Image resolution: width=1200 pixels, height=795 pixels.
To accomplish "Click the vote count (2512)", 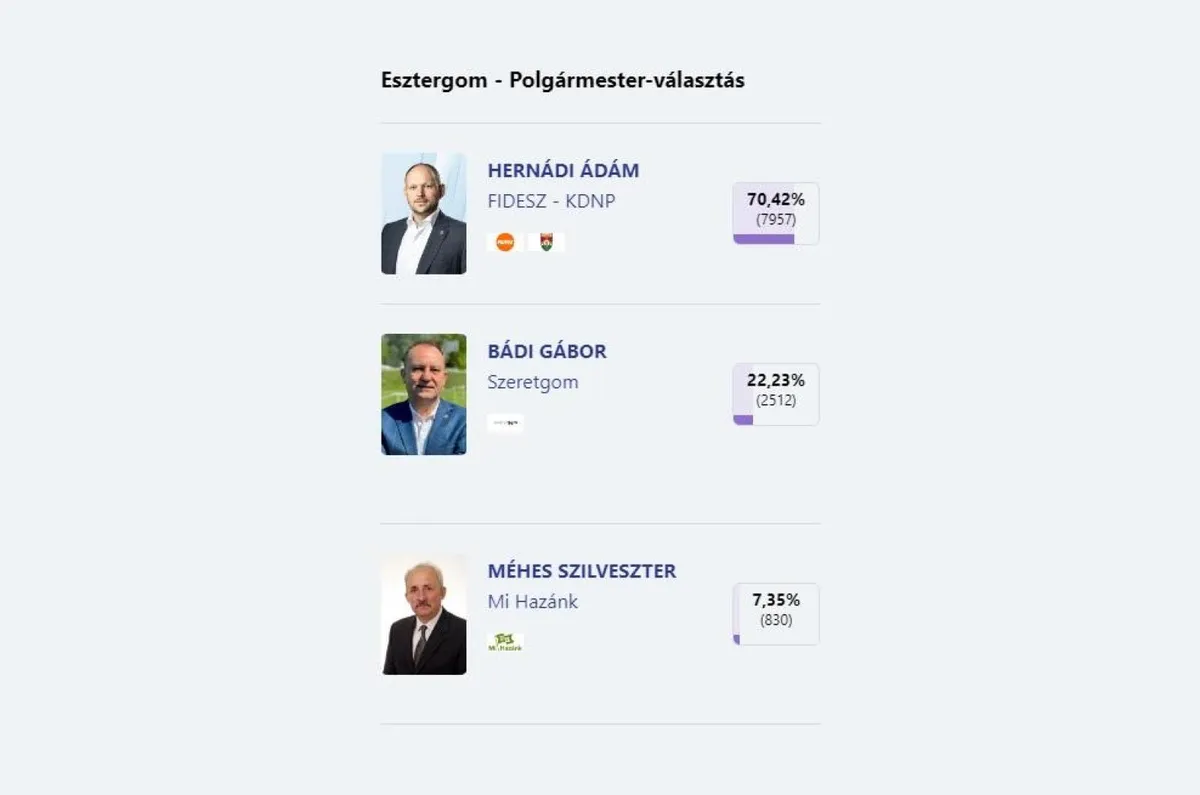I will 776,400.
